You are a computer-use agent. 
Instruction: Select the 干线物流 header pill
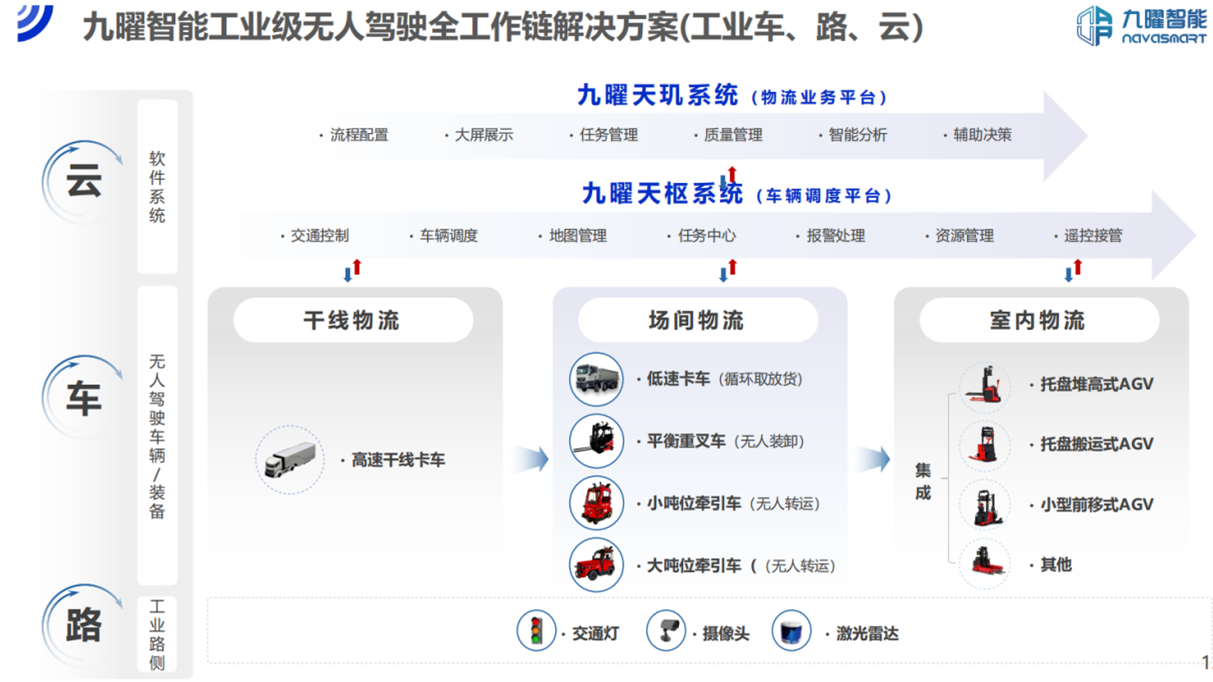[x=352, y=321]
